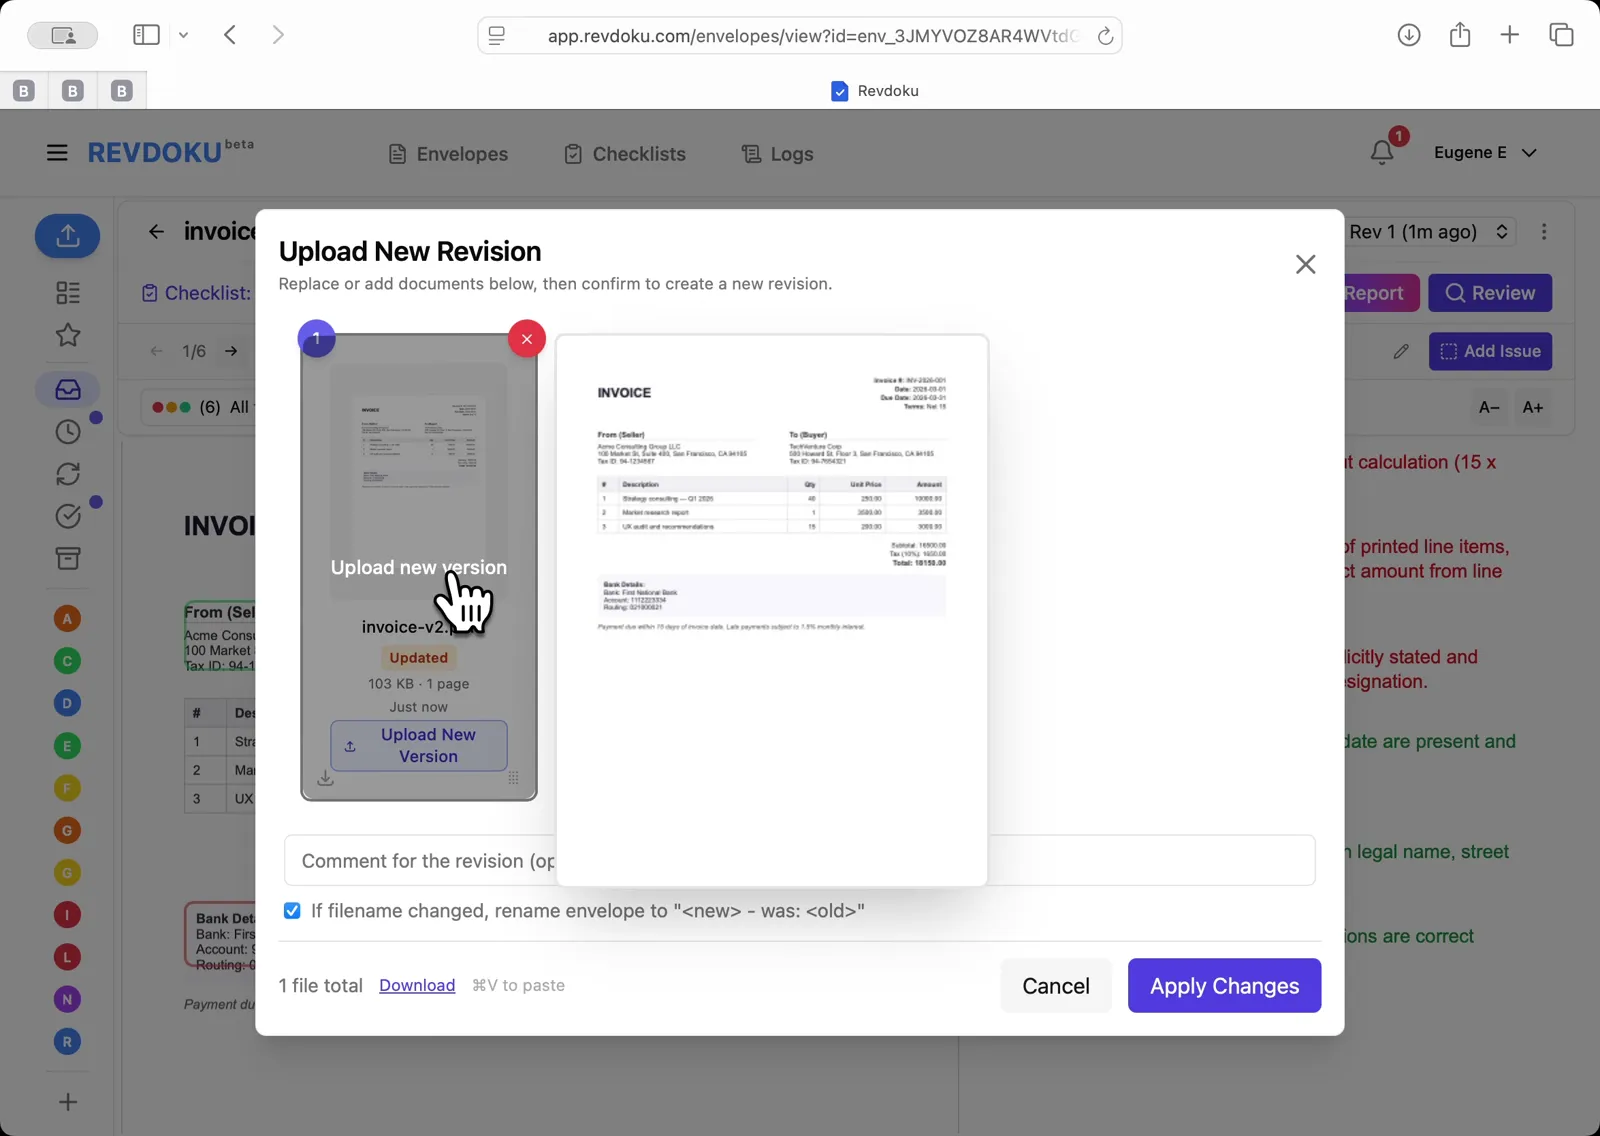Click the sync icon in the left sidebar
Screen dimensions: 1600x1136
67,474
